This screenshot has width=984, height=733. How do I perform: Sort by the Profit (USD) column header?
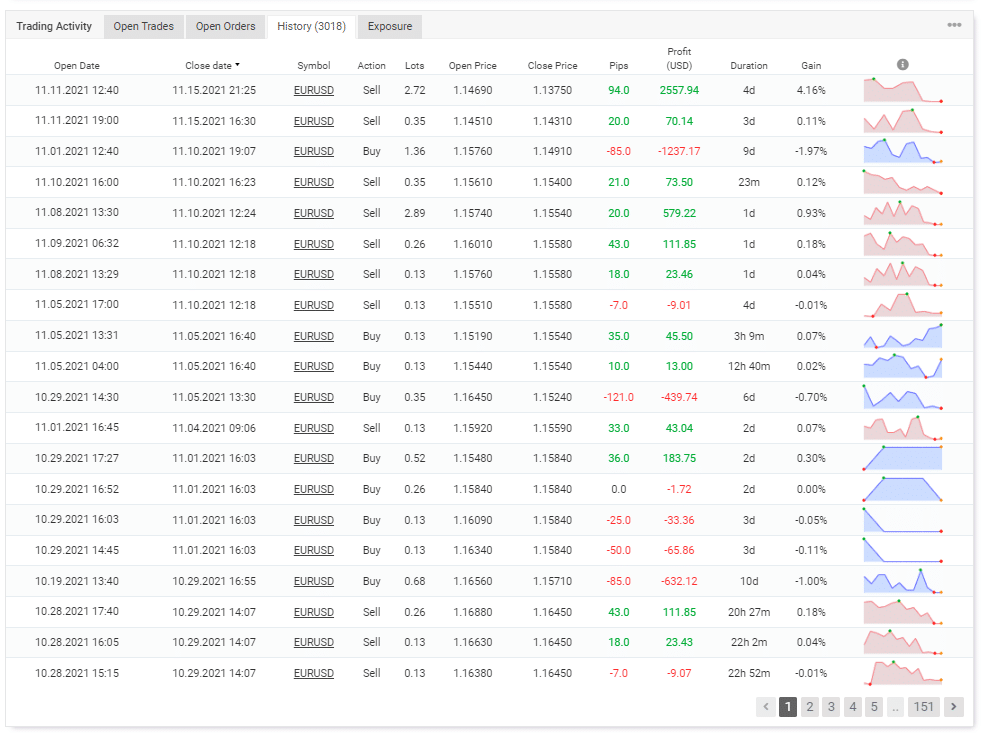click(x=677, y=58)
